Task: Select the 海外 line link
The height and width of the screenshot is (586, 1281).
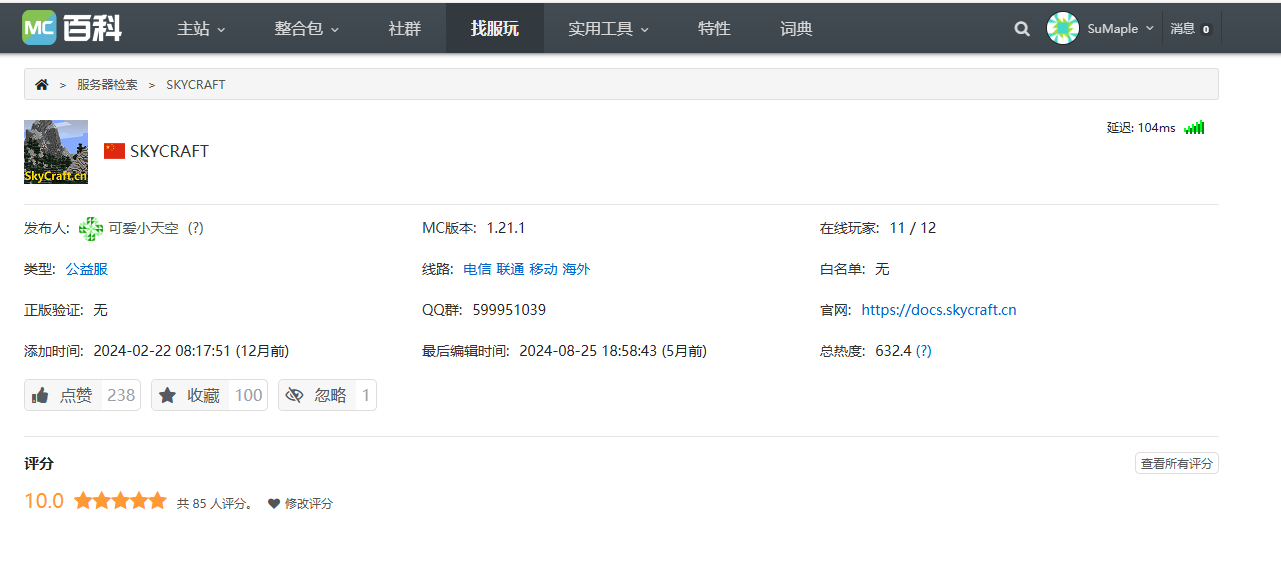Action: 576,269
